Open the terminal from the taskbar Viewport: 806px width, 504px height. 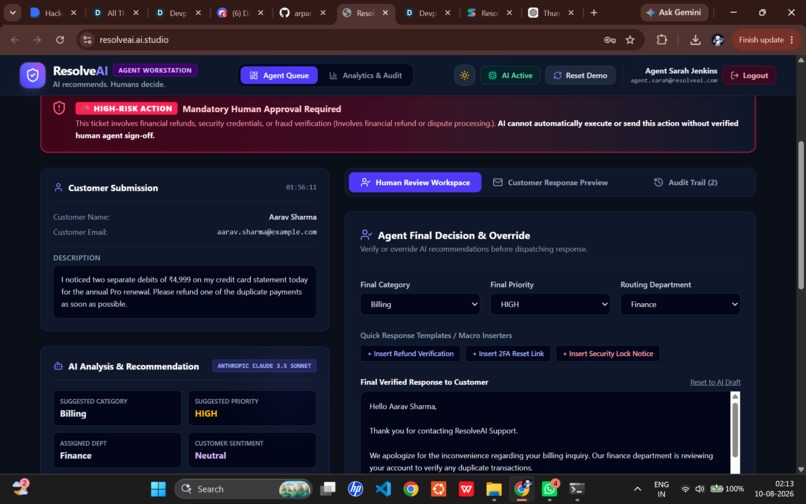(x=577, y=489)
